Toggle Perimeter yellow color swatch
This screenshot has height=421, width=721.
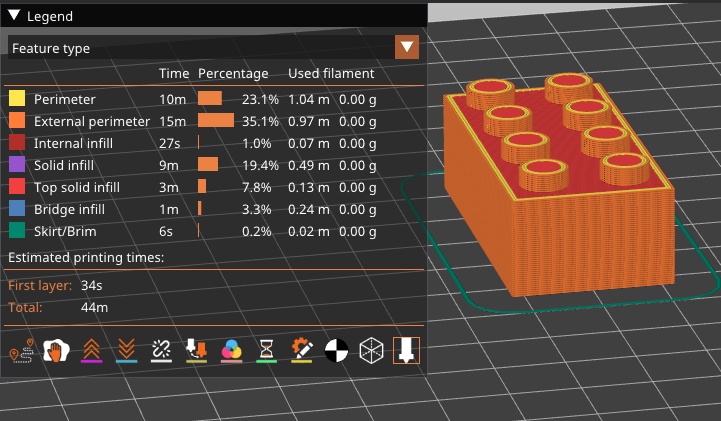[x=17, y=98]
